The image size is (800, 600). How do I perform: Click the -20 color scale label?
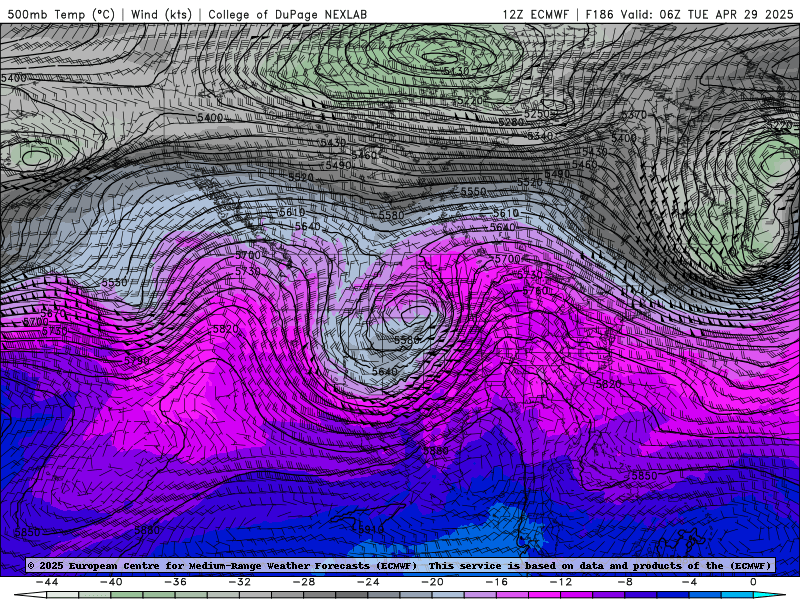(433, 582)
